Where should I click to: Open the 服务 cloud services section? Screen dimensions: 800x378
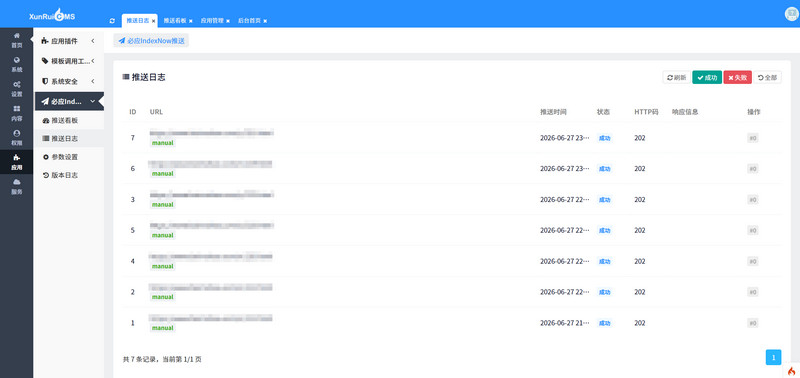[x=17, y=187]
